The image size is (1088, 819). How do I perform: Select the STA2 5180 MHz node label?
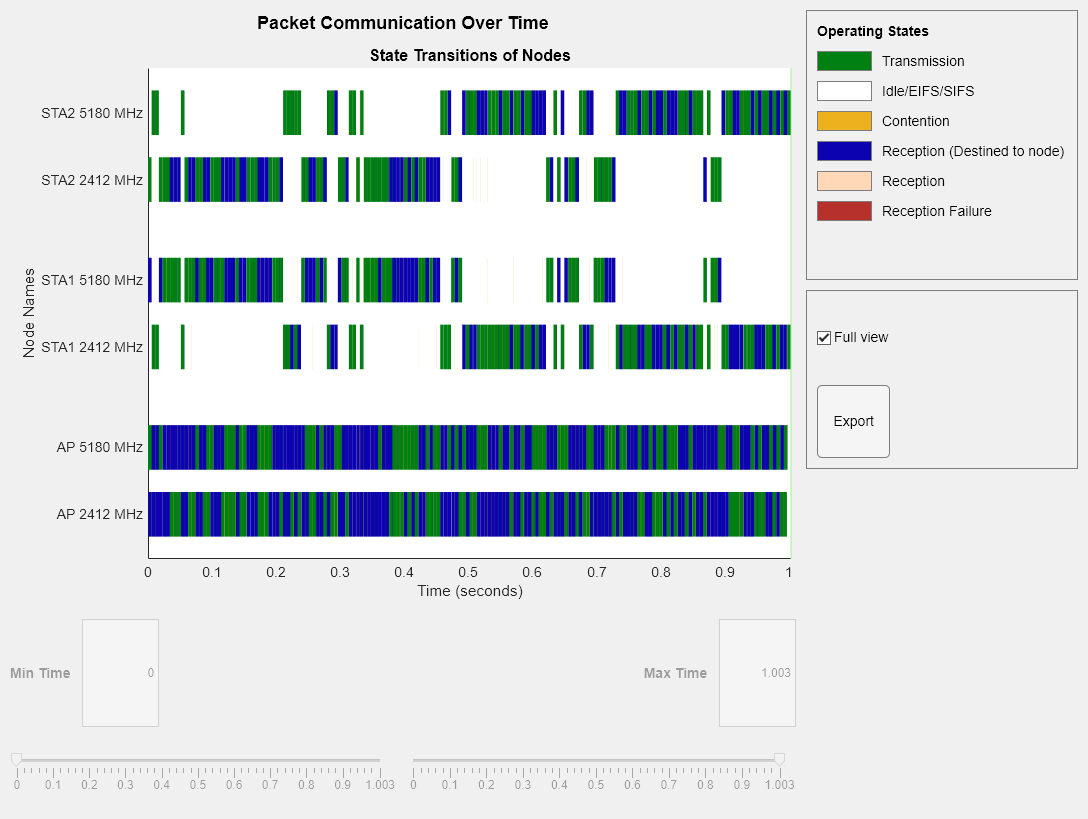click(x=92, y=113)
